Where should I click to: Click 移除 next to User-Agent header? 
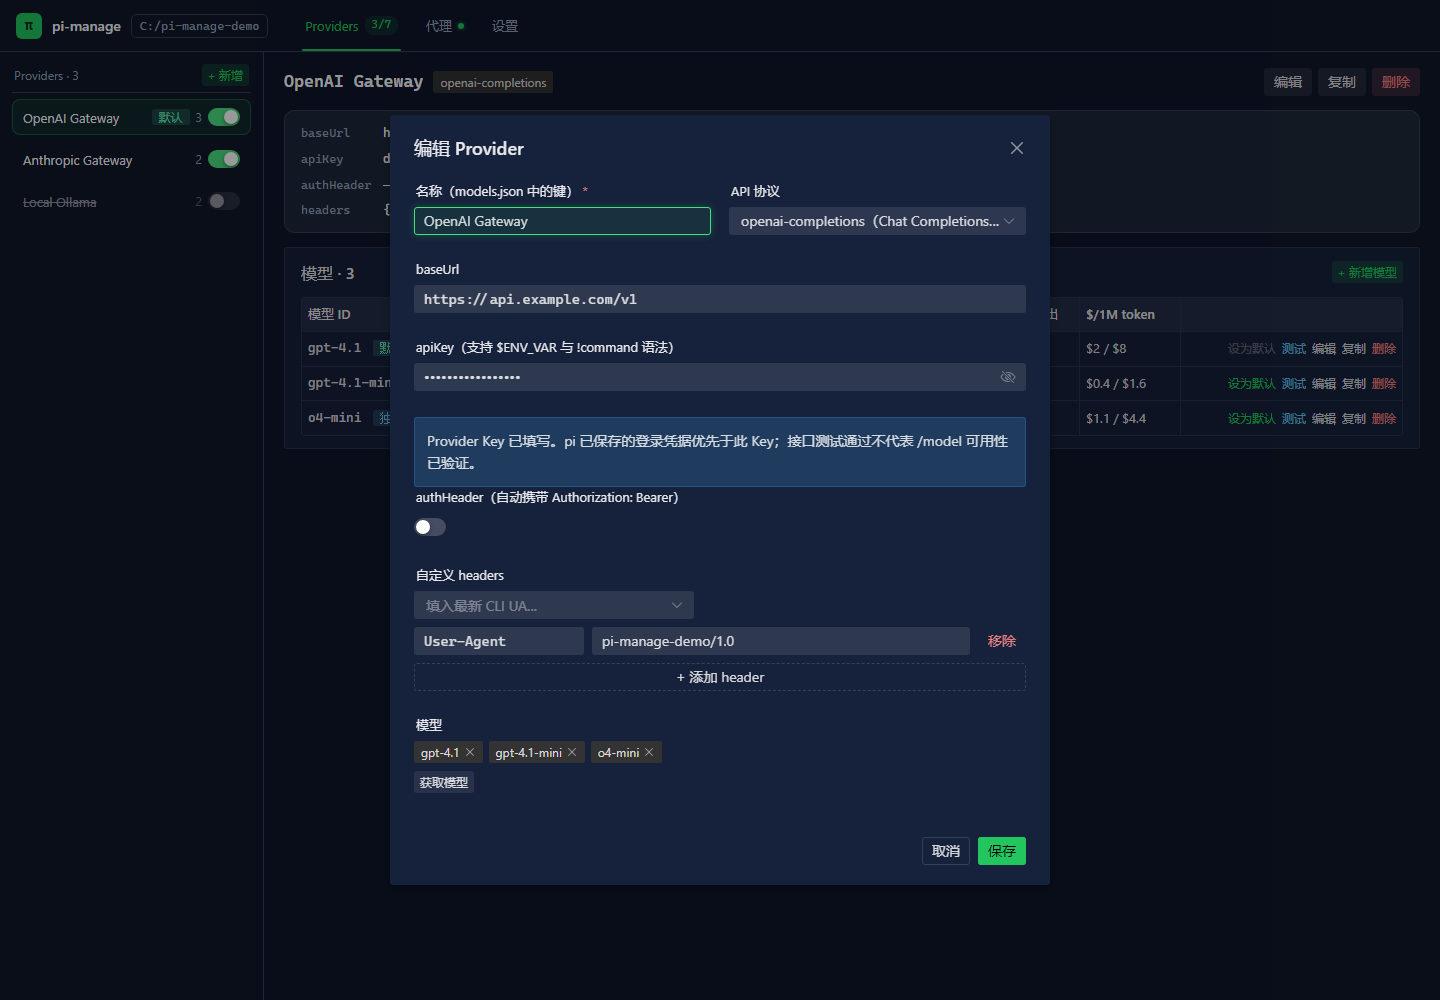coord(1002,641)
